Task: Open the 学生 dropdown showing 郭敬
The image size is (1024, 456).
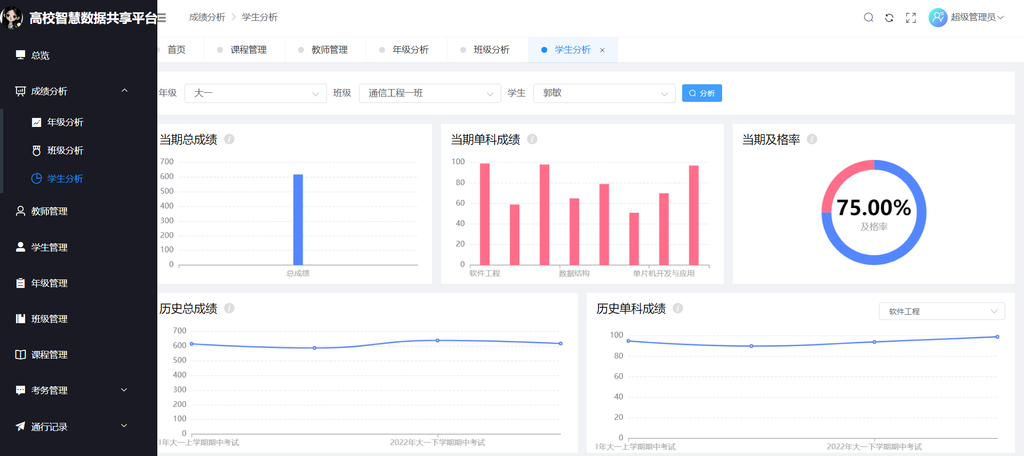Action: (604, 93)
